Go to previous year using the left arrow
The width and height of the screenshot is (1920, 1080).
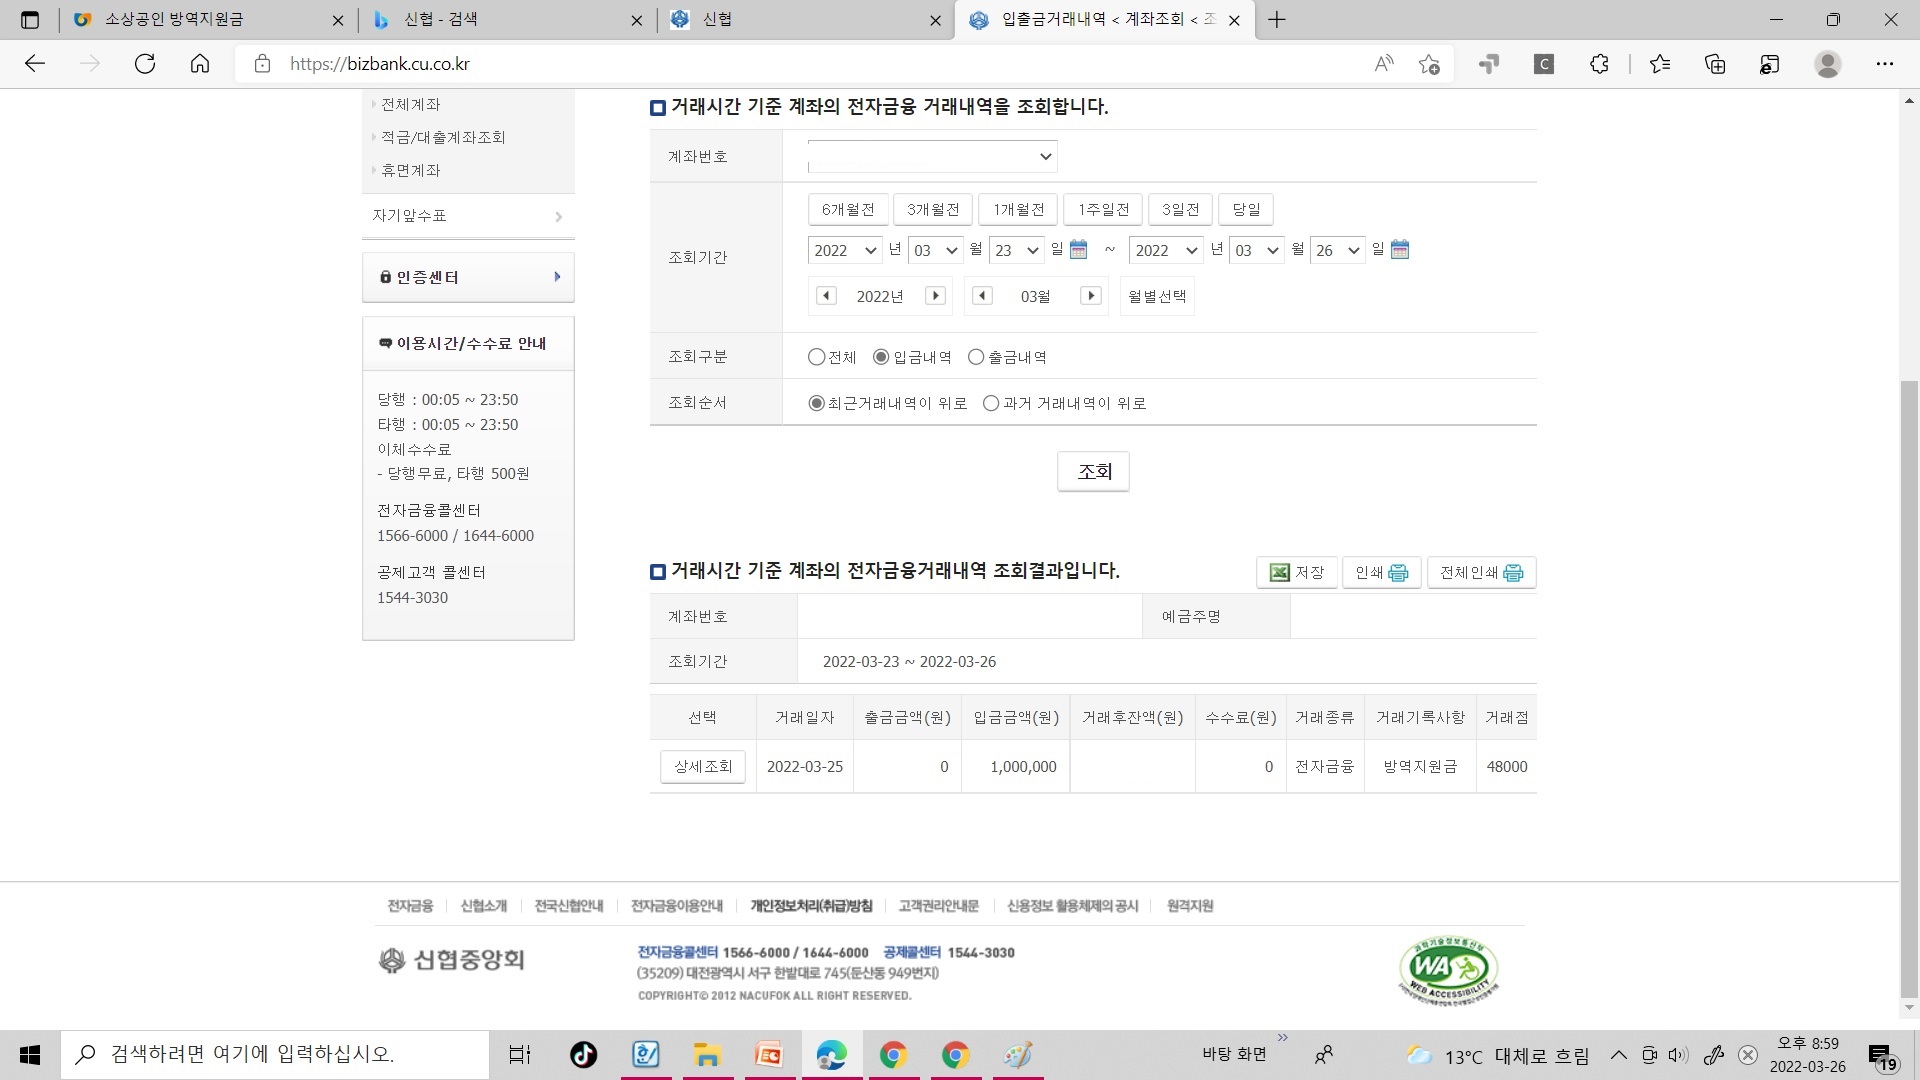pyautogui.click(x=826, y=295)
